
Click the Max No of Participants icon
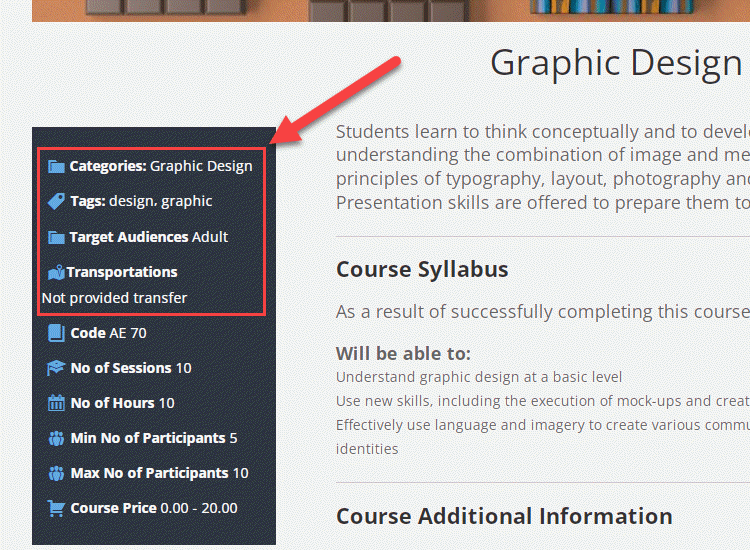click(x=56, y=473)
